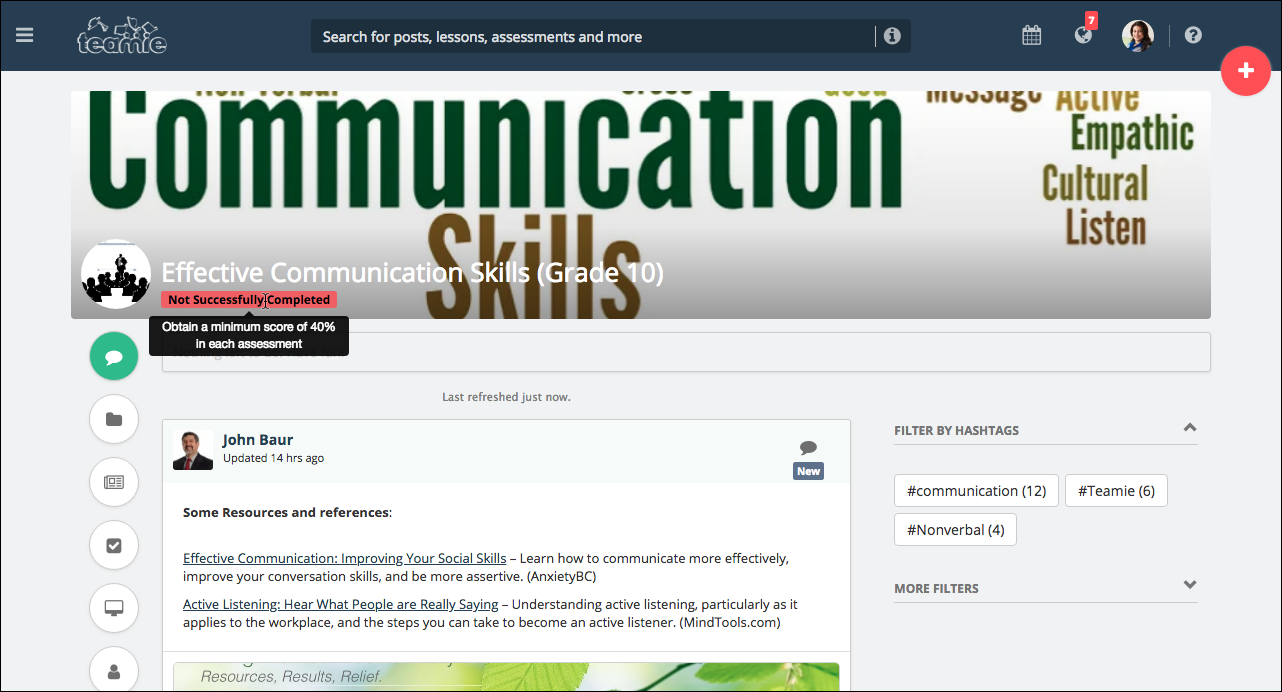The image size is (1282, 692).
Task: Click the help question mark icon
Action: (1193, 35)
